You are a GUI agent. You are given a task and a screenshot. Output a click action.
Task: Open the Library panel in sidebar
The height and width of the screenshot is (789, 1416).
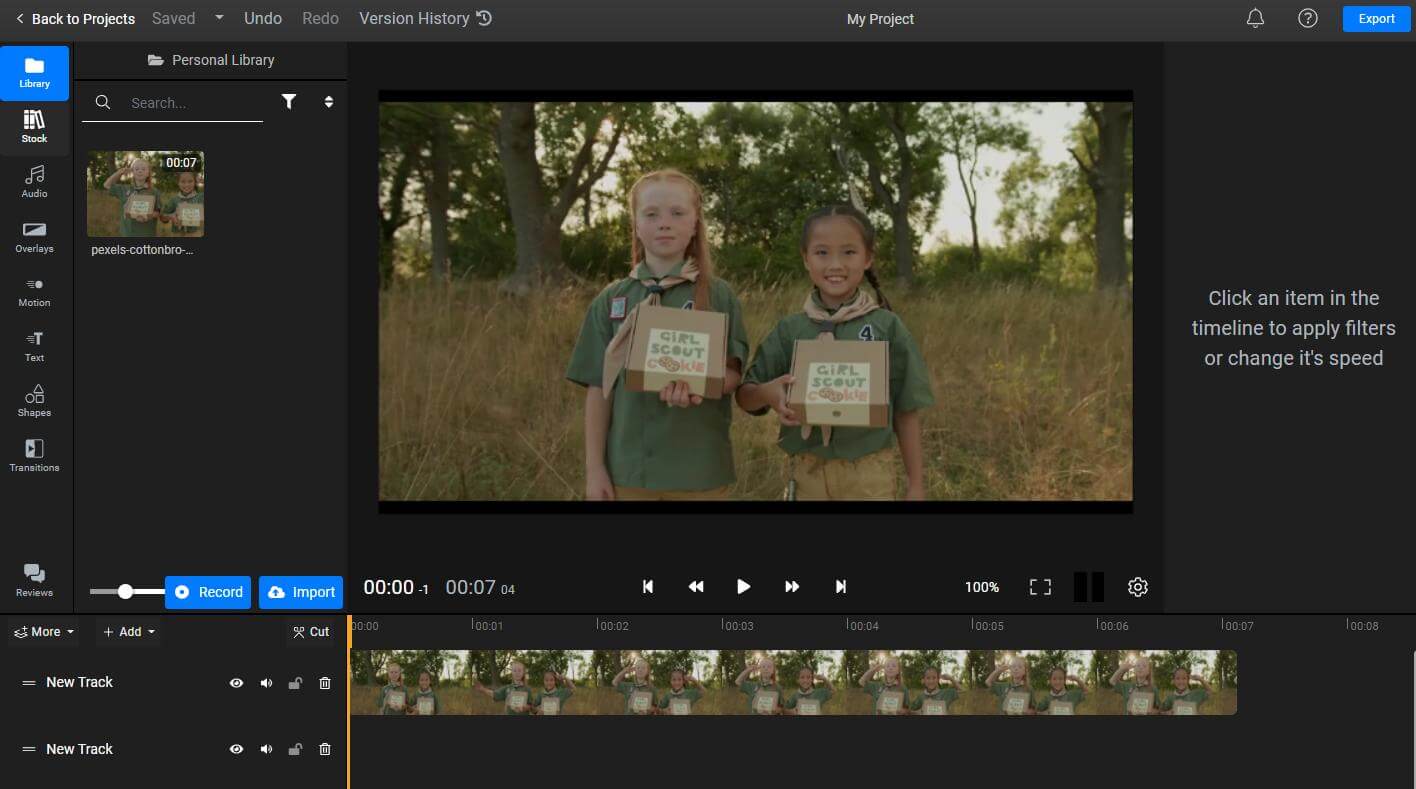34,73
